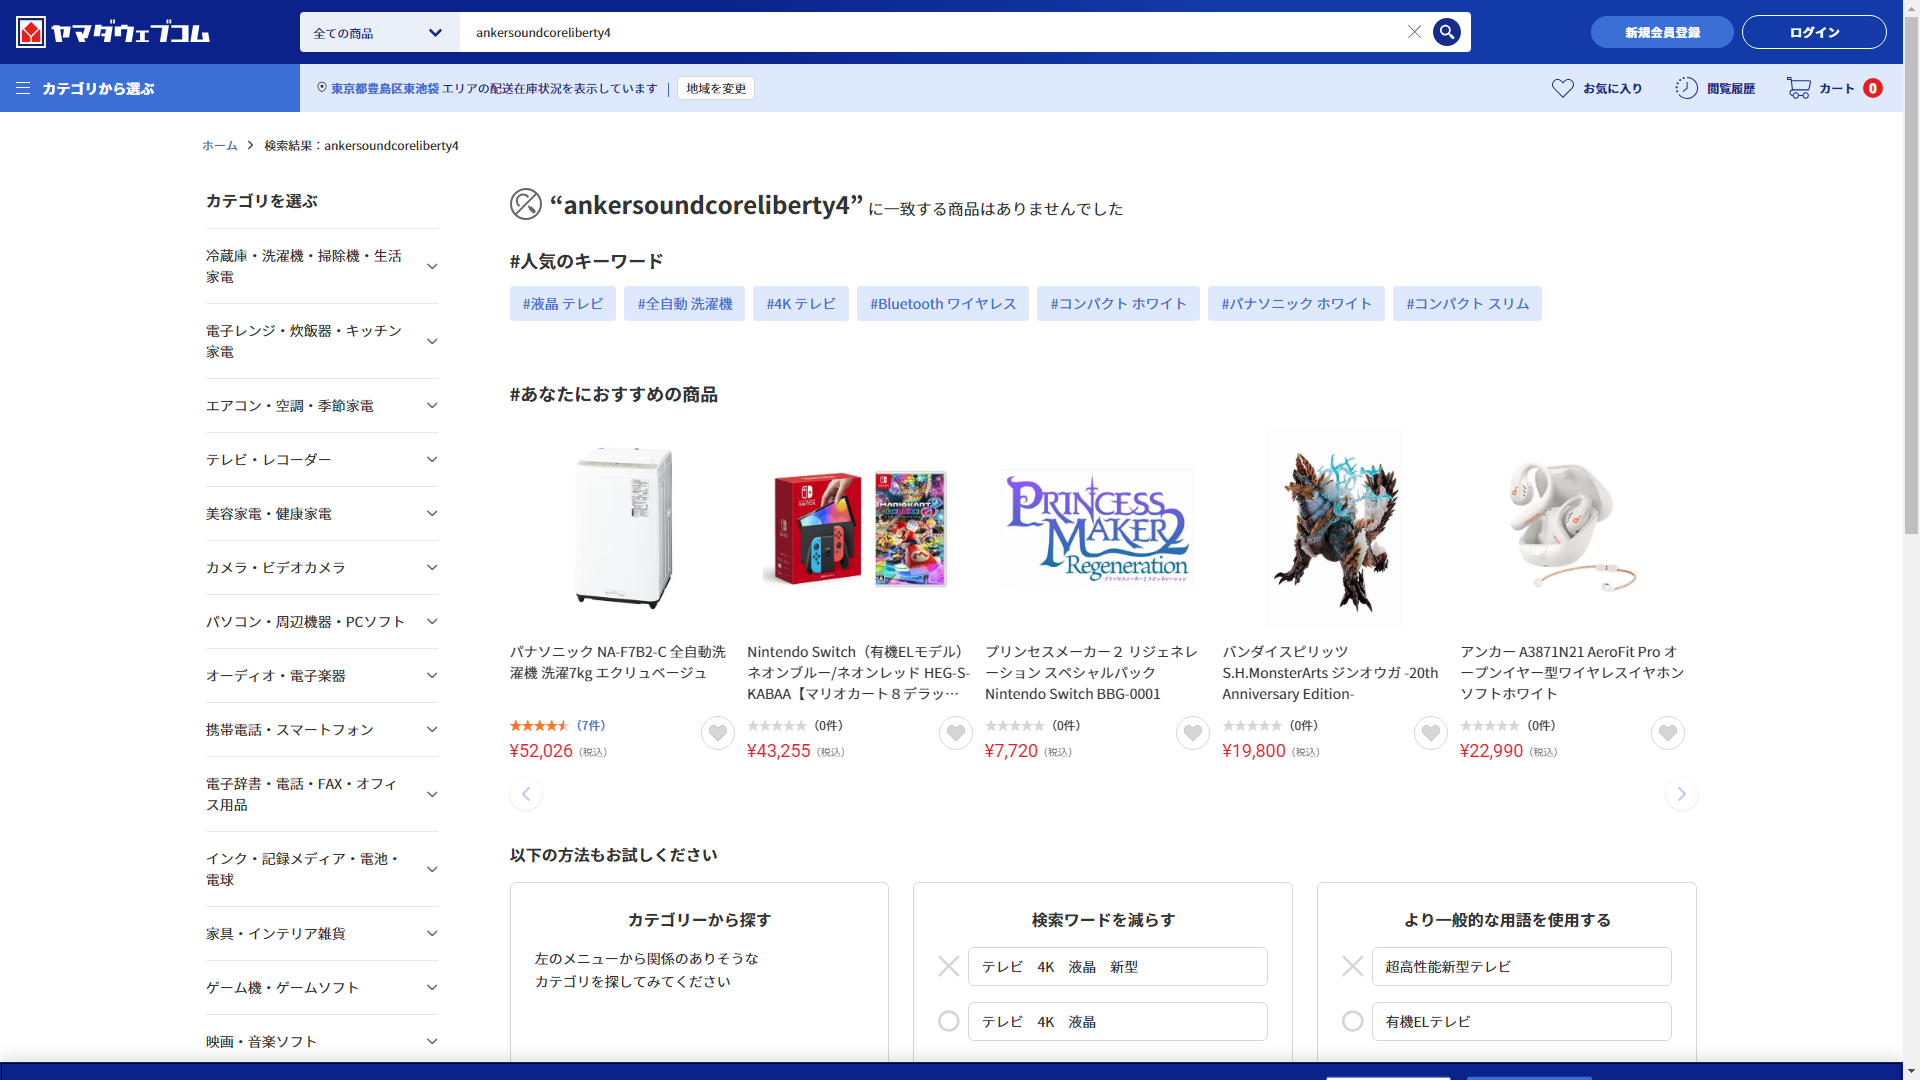The width and height of the screenshot is (1920, 1080).
Task: Click the ログイン button
Action: point(1813,32)
